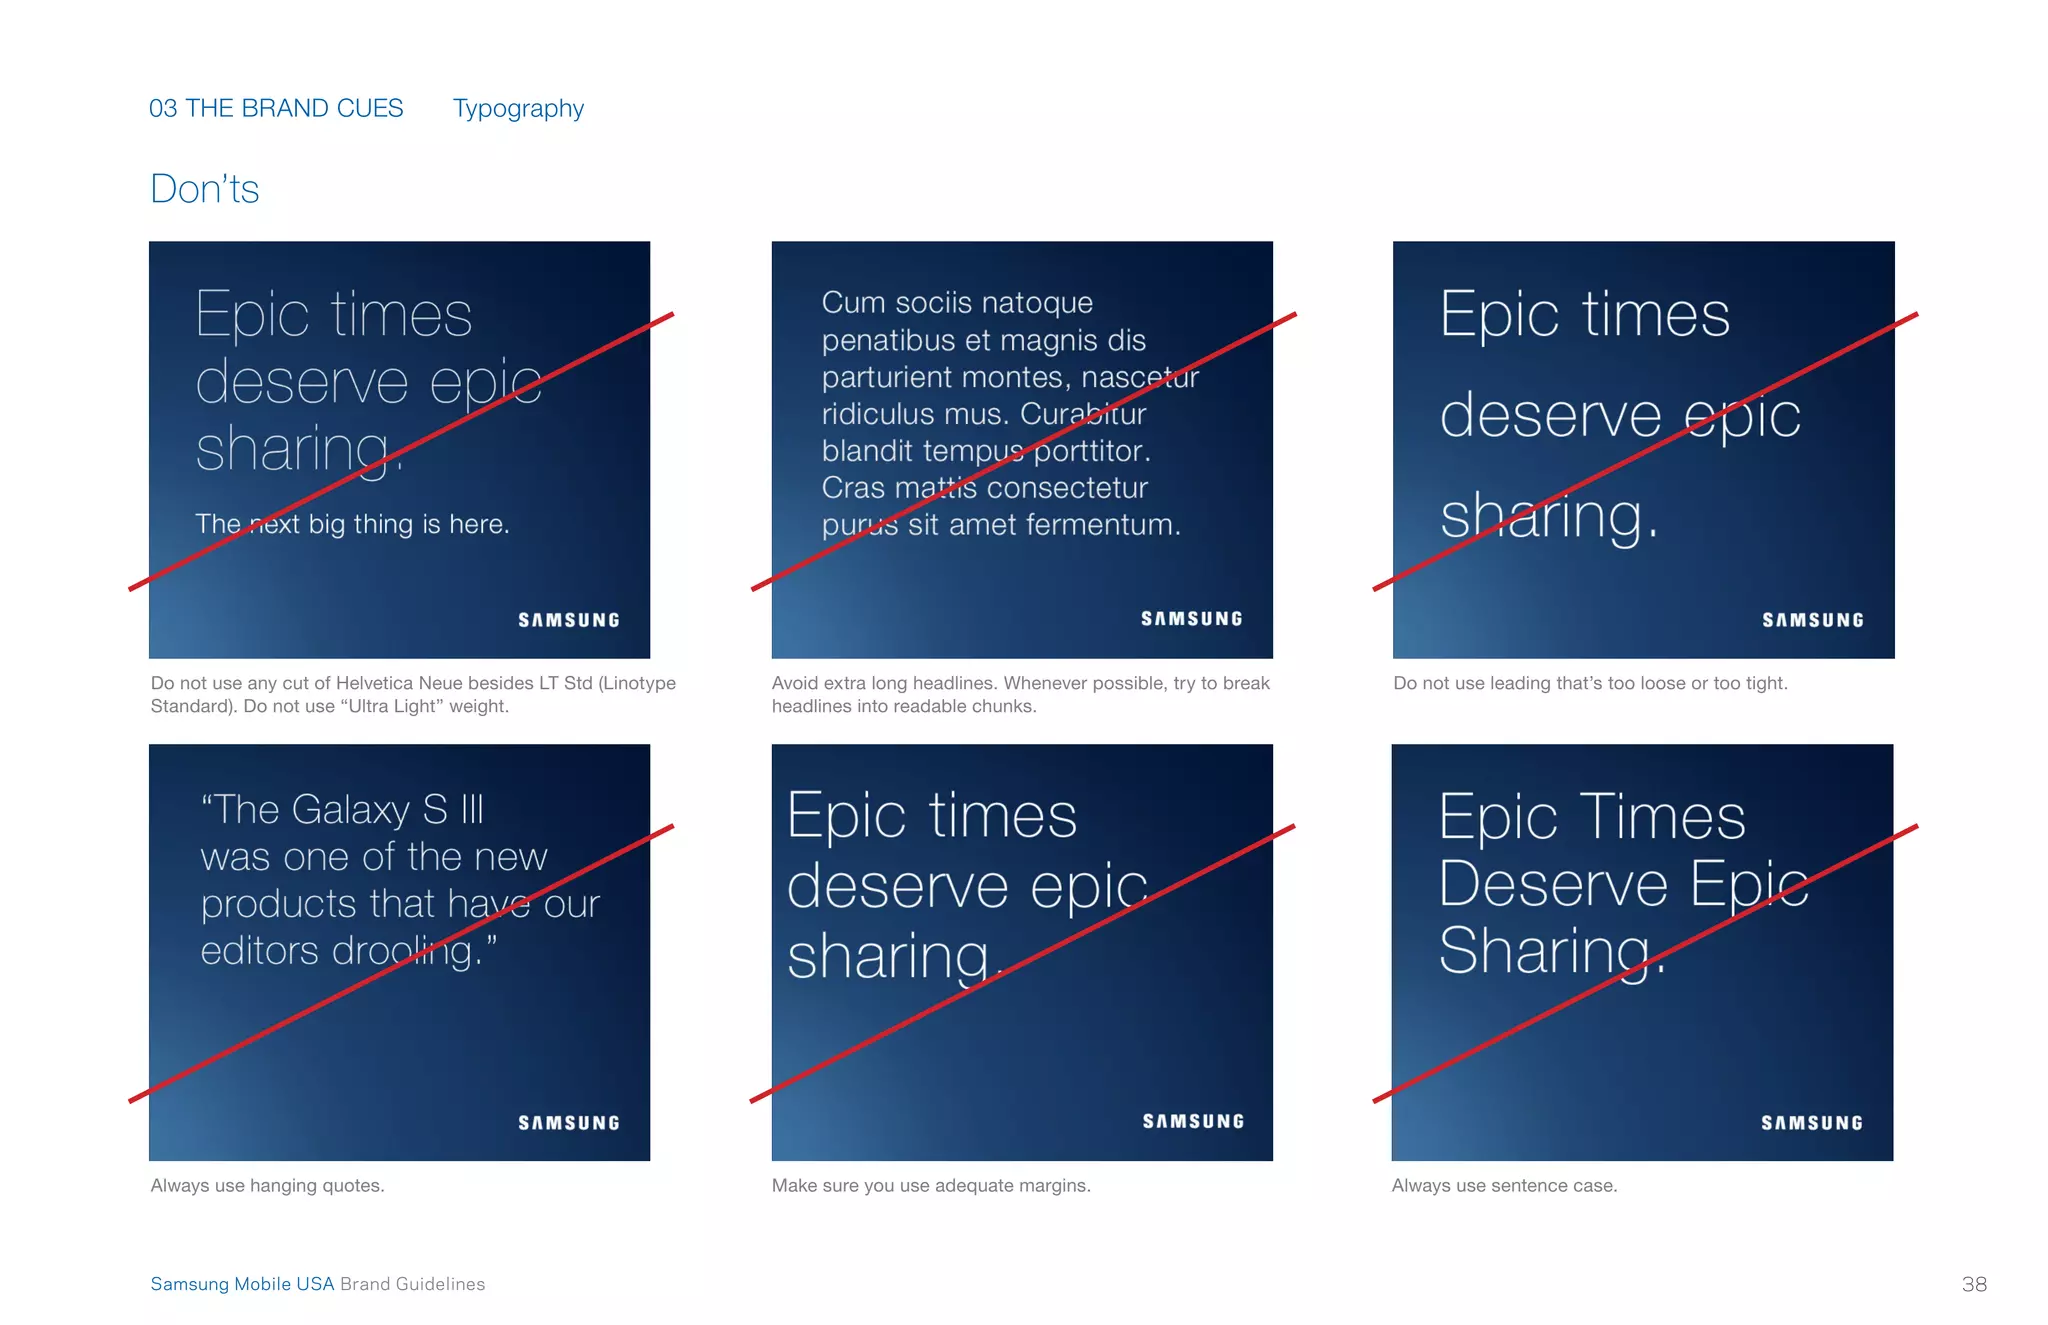Click the caption about Helvetica Neue LT Std
2048x1325 pixels.
(413, 694)
